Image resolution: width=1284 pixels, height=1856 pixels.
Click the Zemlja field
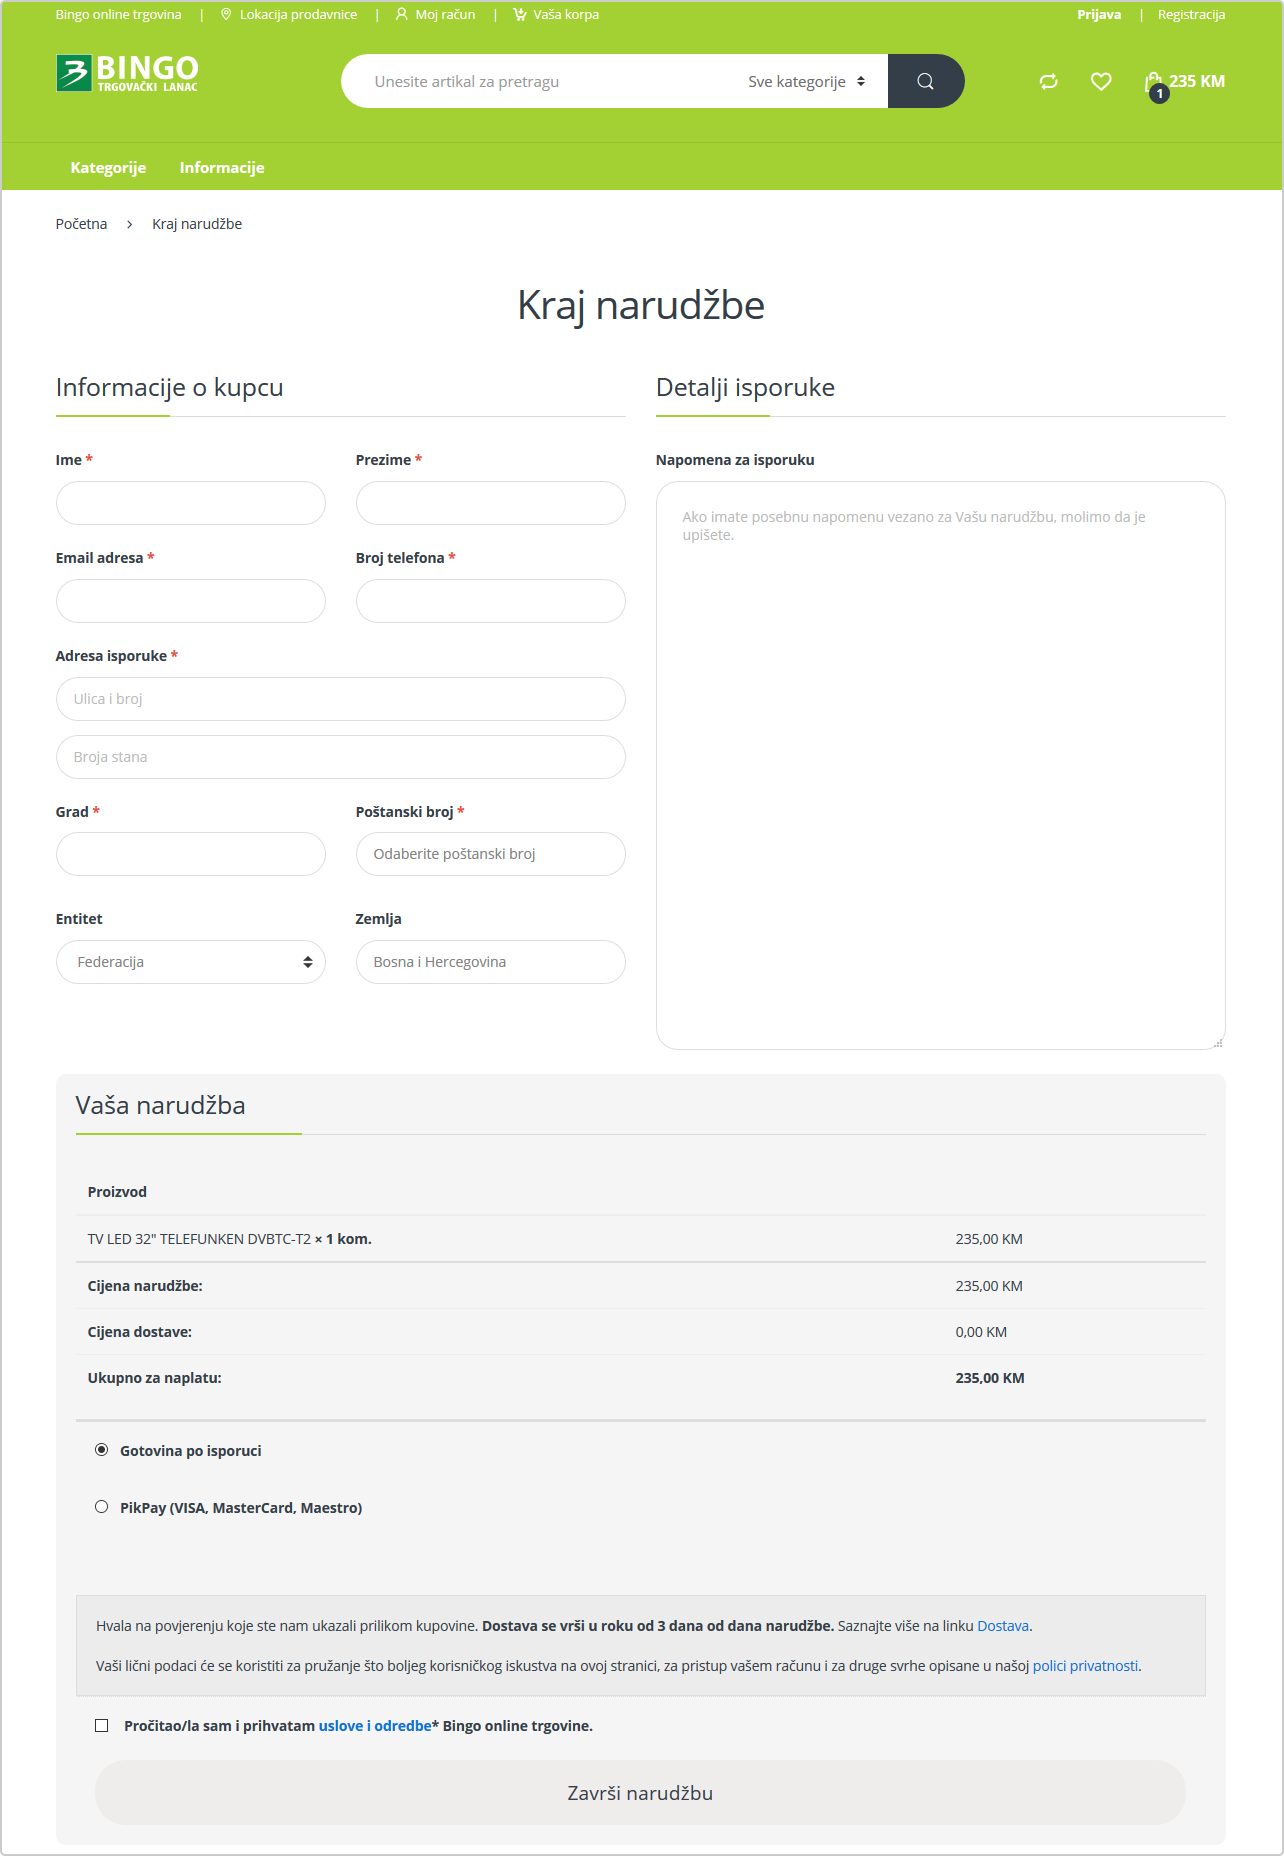(491, 962)
